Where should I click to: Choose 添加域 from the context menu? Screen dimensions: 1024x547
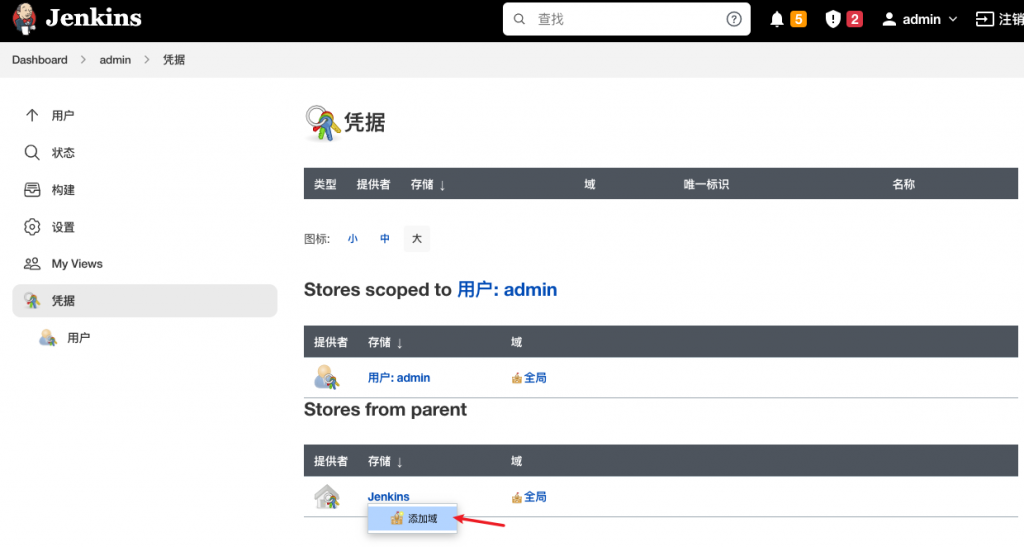pos(412,518)
